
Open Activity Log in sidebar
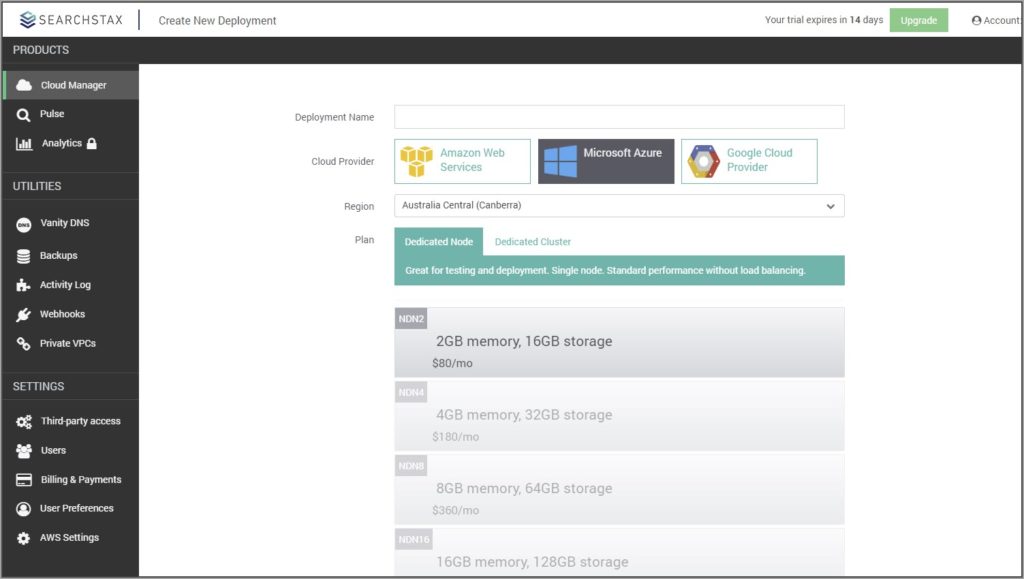click(65, 285)
